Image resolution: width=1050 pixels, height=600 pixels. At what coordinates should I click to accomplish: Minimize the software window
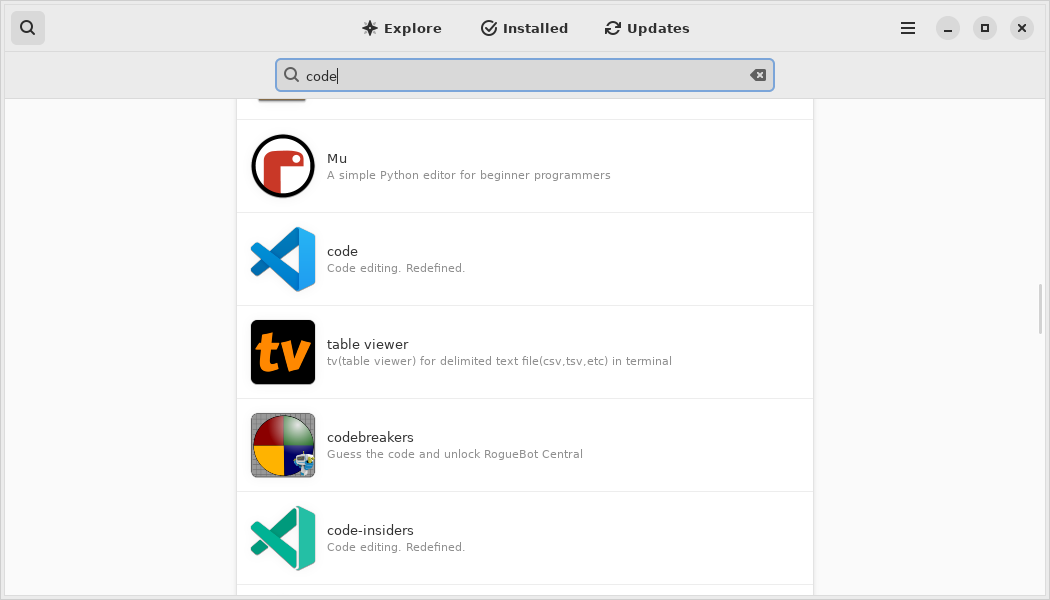click(x=948, y=28)
